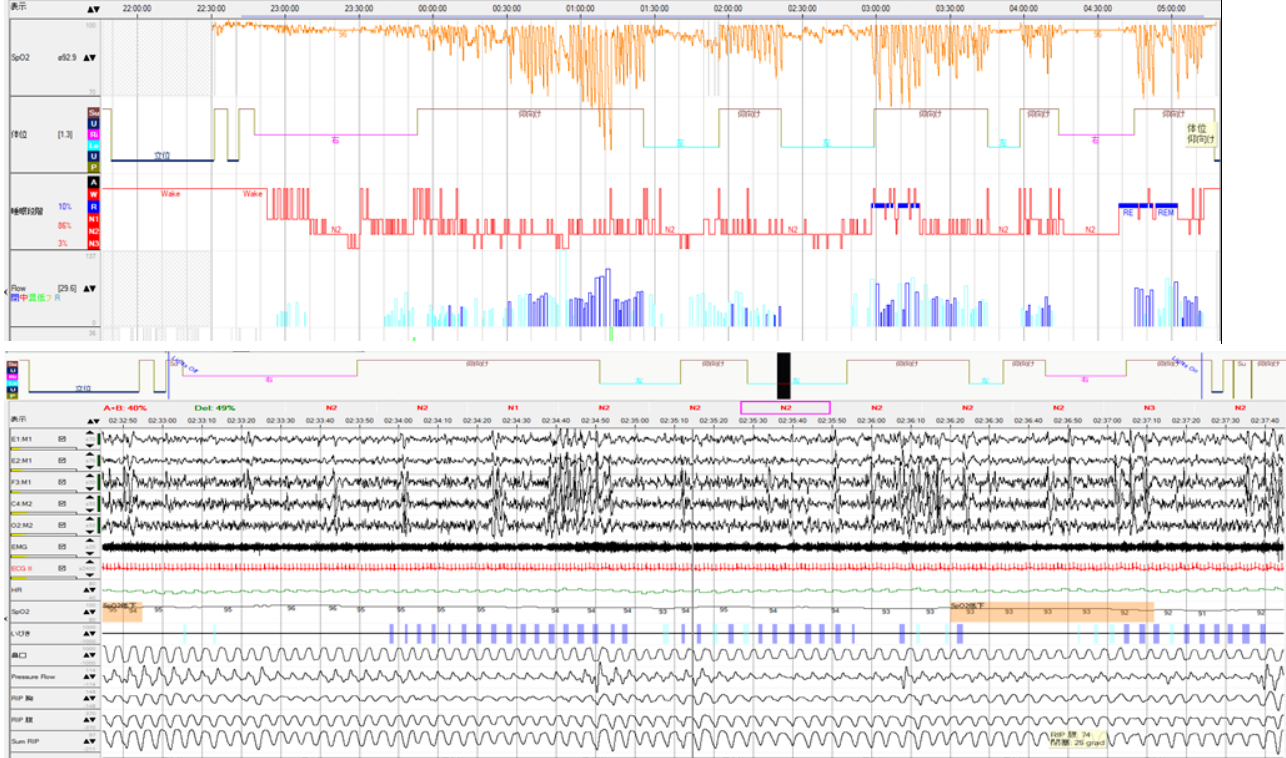Increase F3:M1 amplitude with up arrow
Viewport: 1286px width, 758px height.
pos(90,476)
